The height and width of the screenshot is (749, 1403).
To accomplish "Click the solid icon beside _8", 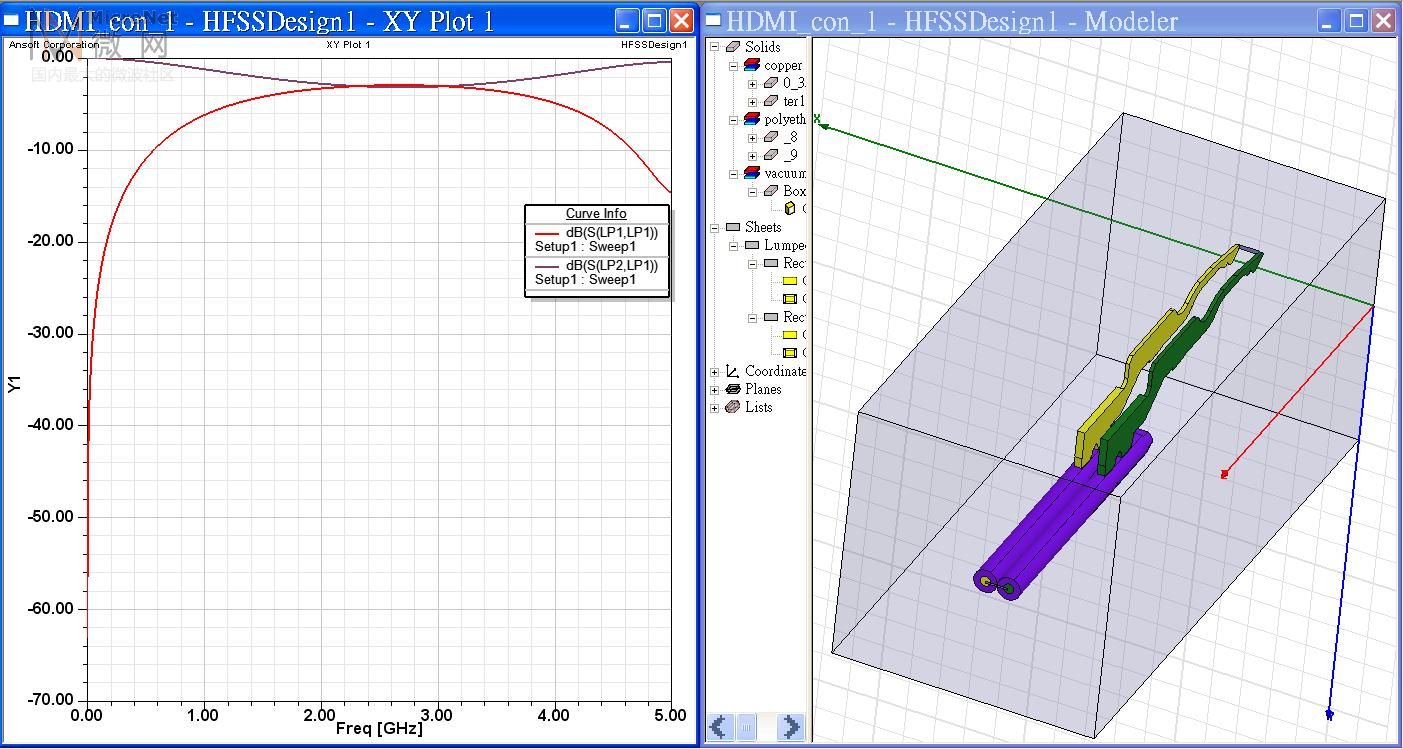I will [771, 137].
